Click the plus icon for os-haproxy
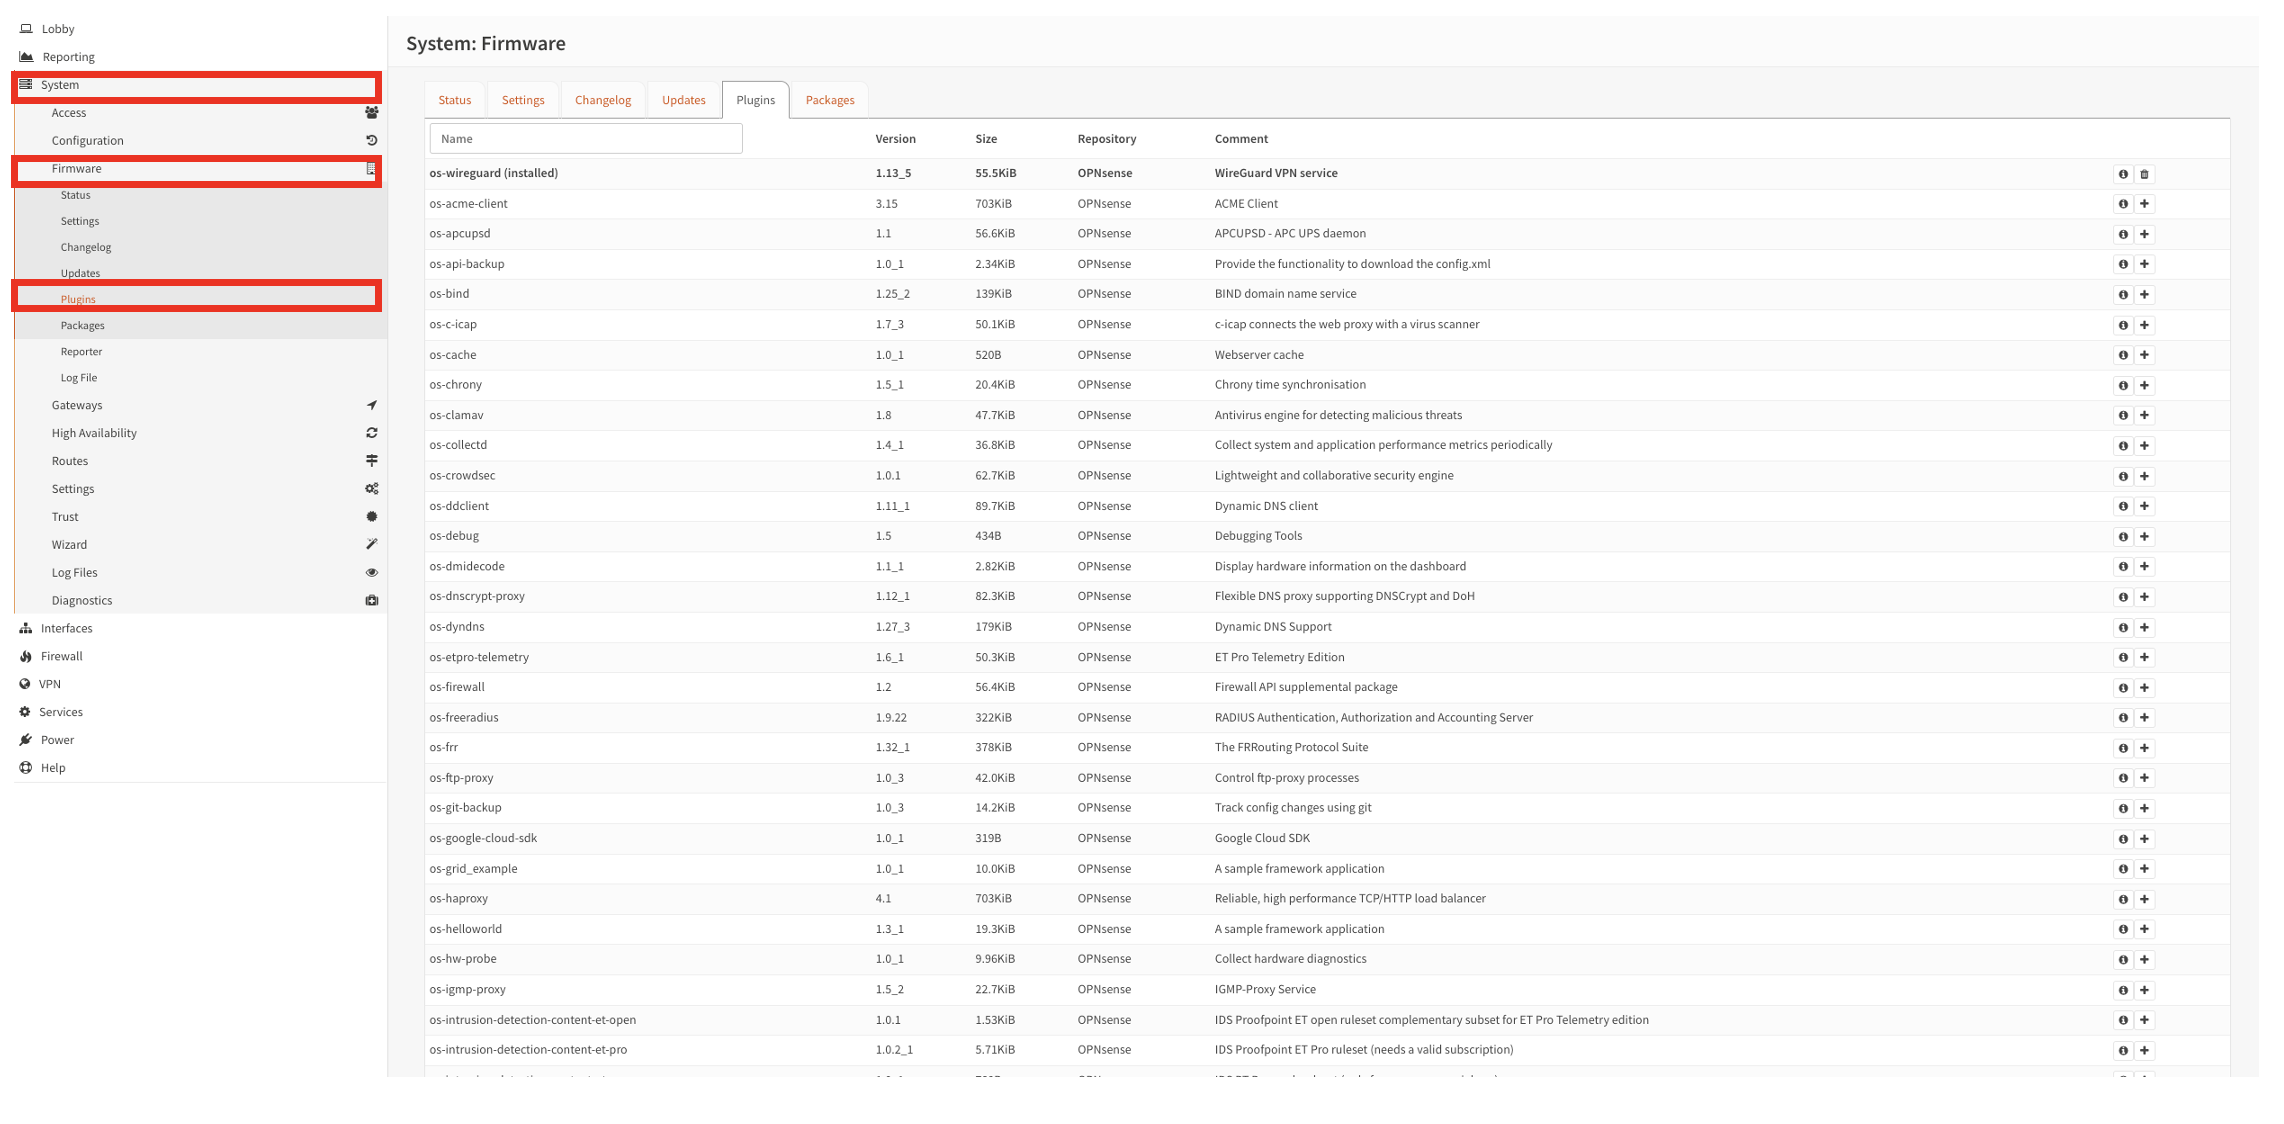 (2144, 899)
